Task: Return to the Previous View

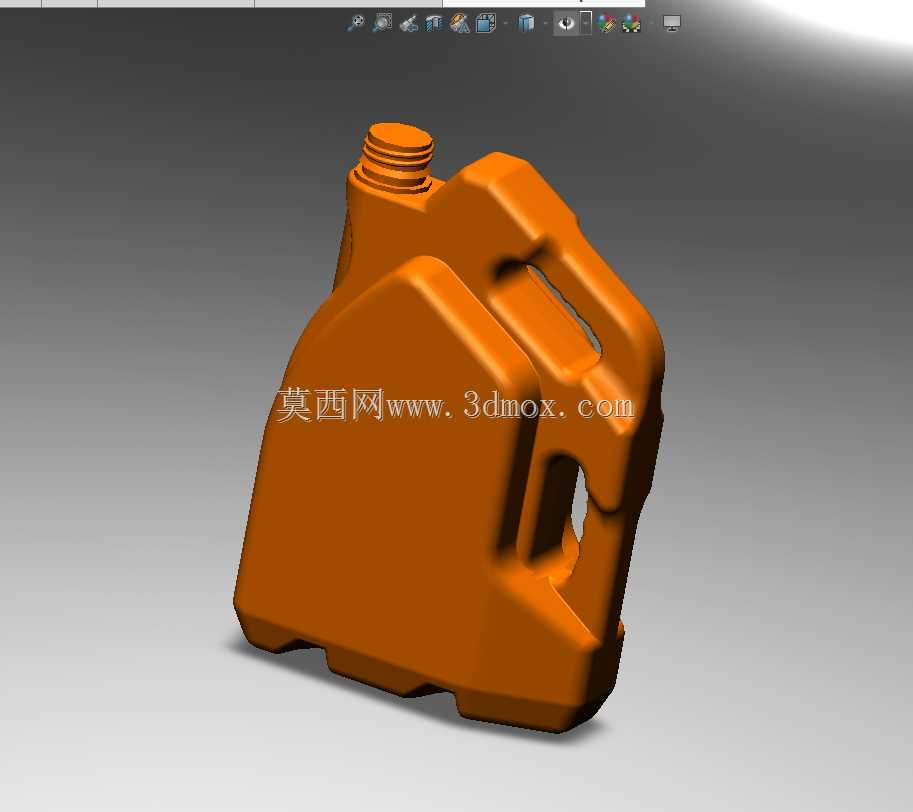Action: (408, 23)
